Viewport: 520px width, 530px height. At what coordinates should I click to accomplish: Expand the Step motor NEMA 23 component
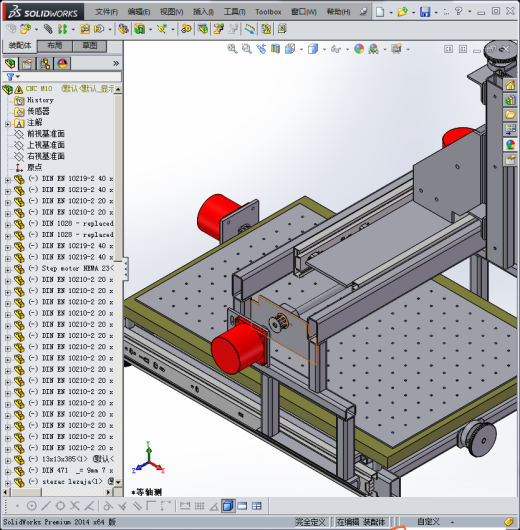point(8,269)
